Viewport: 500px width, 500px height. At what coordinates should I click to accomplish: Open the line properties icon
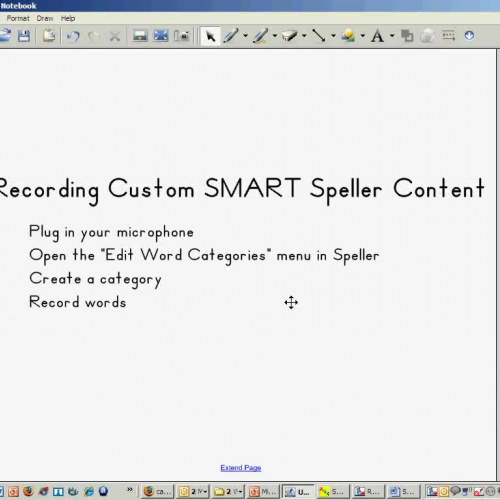pyautogui.click(x=448, y=35)
